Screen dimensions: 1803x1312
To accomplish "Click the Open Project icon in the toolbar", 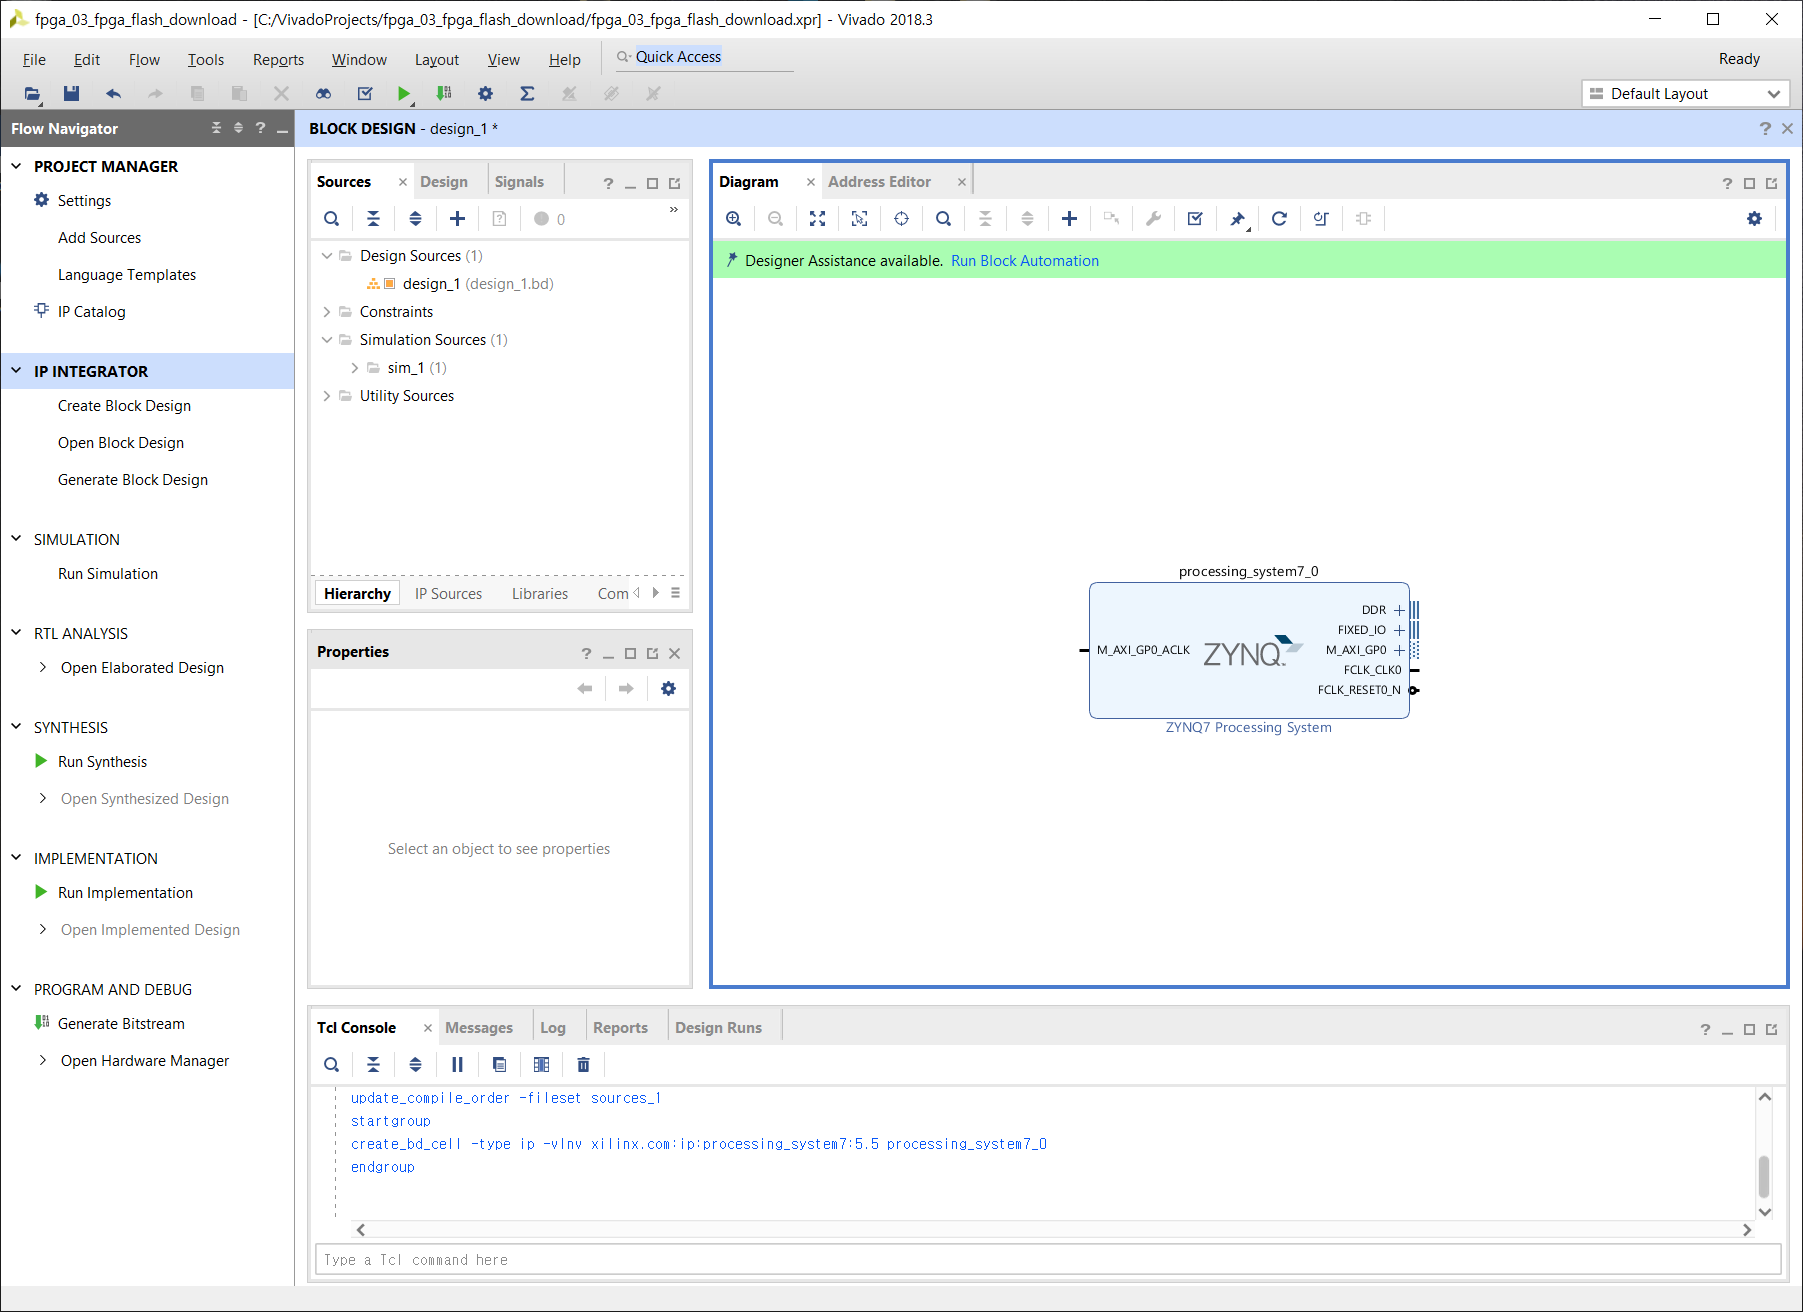I will [x=33, y=94].
